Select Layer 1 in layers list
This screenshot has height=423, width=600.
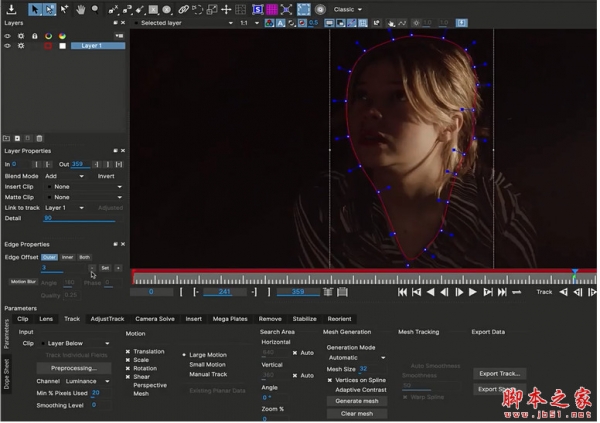[x=98, y=46]
